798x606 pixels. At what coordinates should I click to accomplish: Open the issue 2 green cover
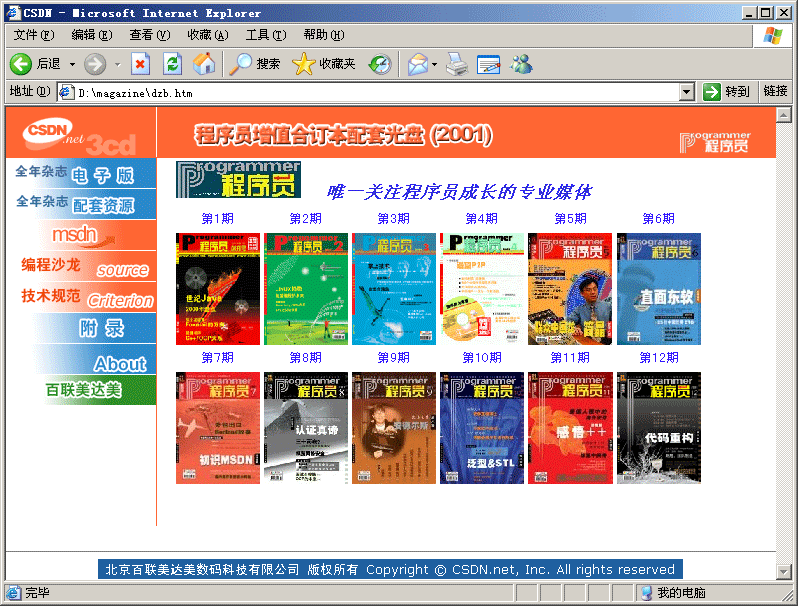point(306,289)
